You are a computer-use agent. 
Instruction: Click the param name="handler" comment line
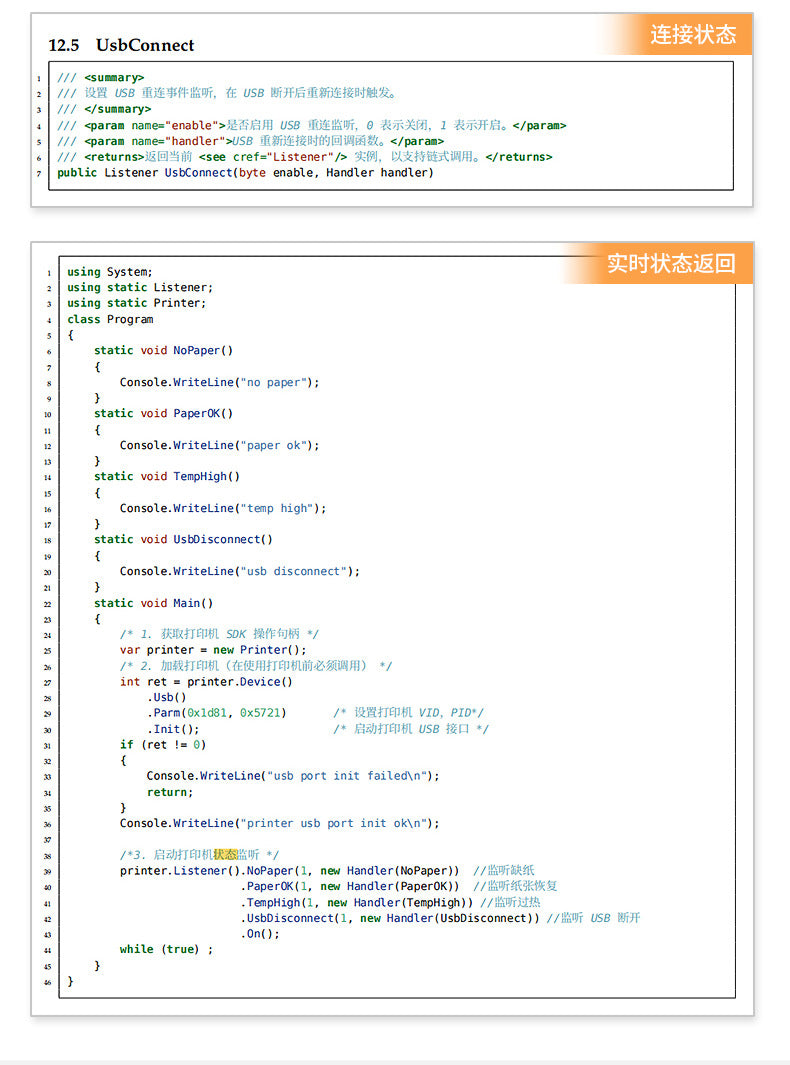pos(251,141)
